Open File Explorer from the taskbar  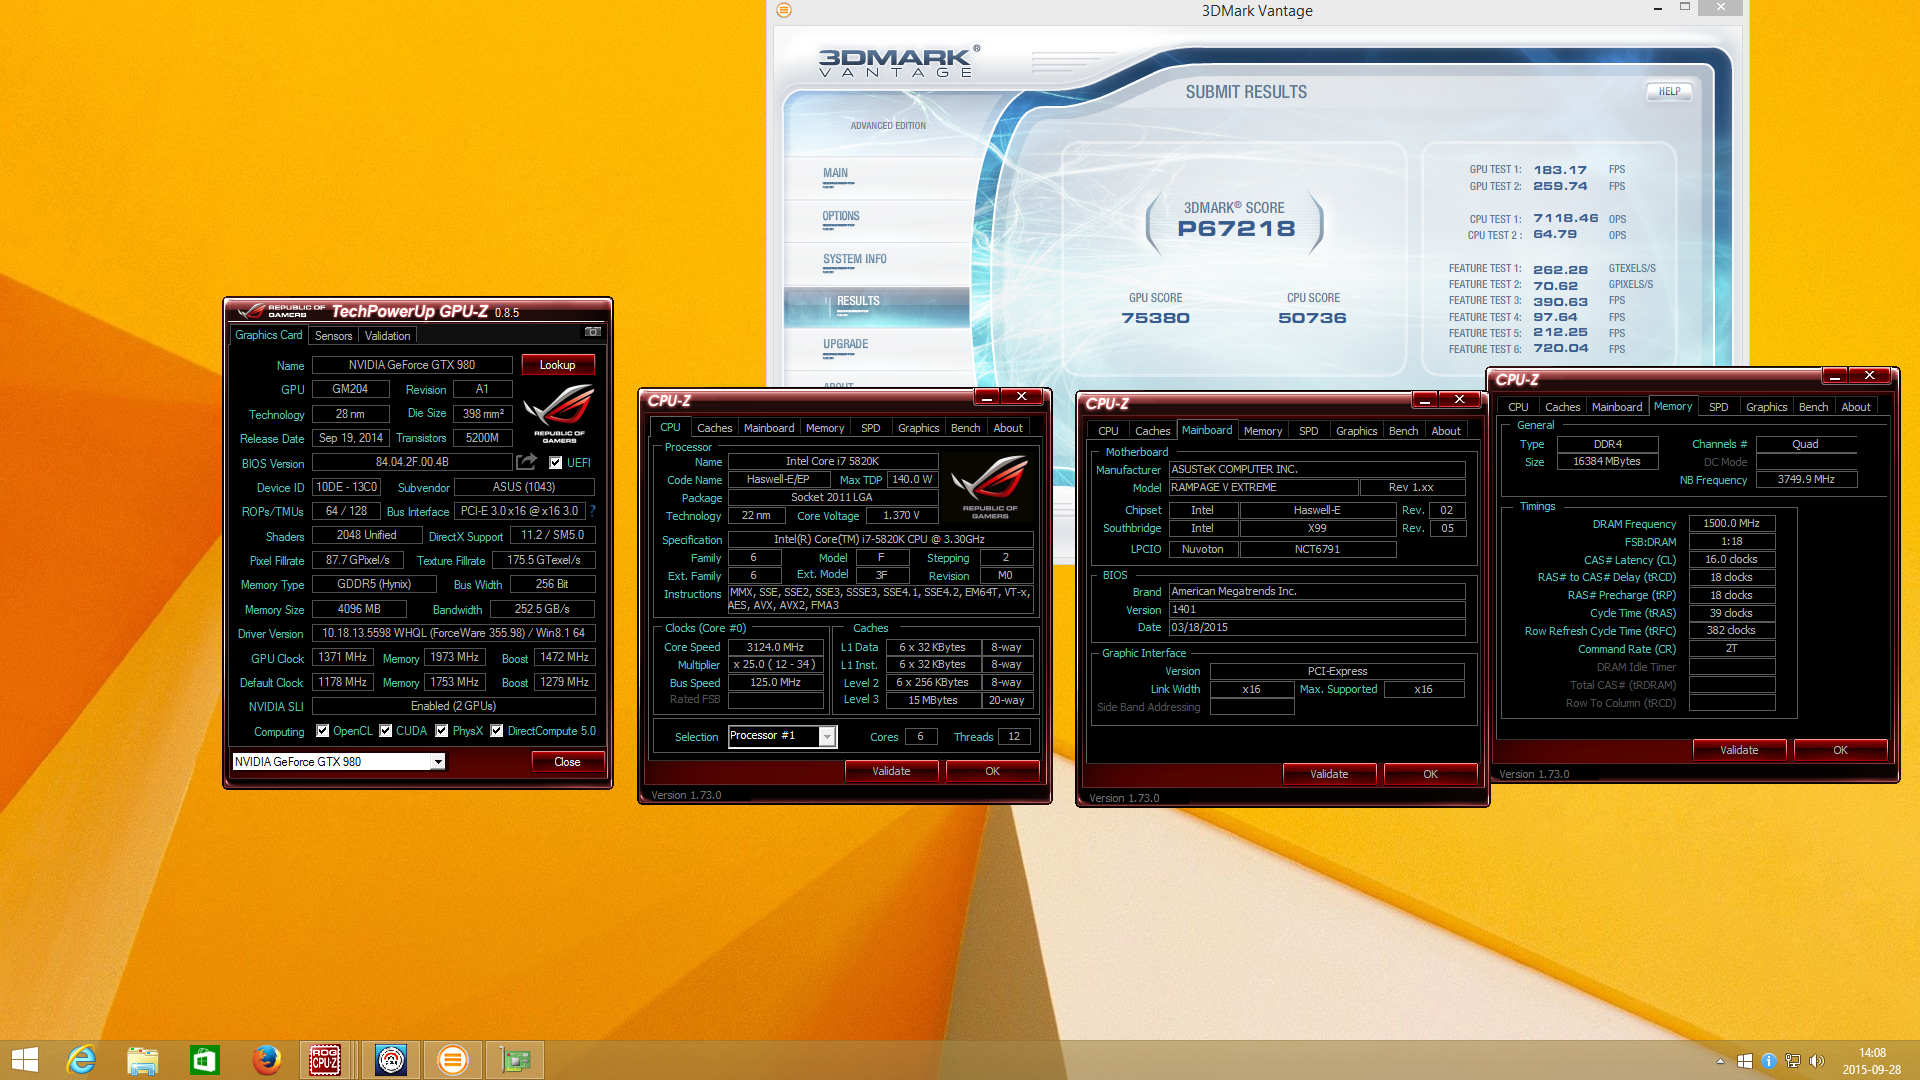coord(143,1060)
